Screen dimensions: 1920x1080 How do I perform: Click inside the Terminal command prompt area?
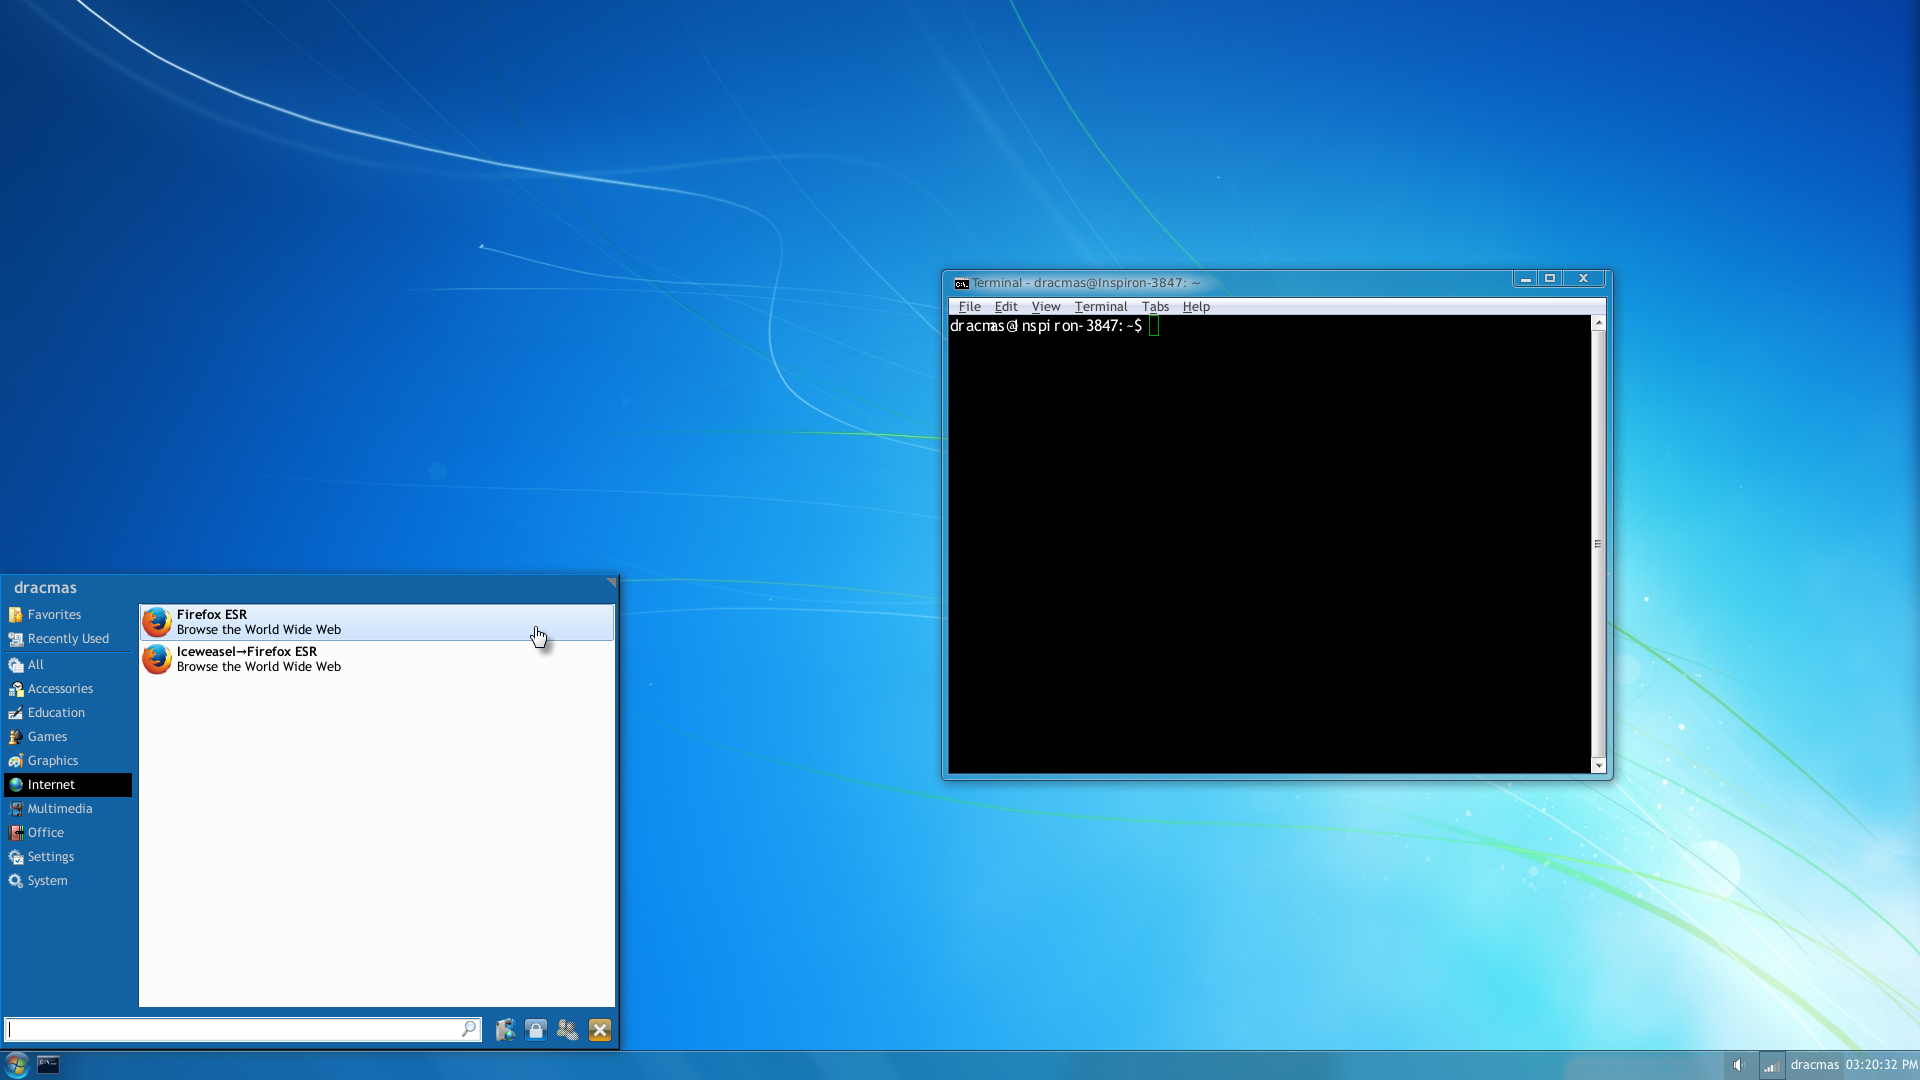[1269, 545]
